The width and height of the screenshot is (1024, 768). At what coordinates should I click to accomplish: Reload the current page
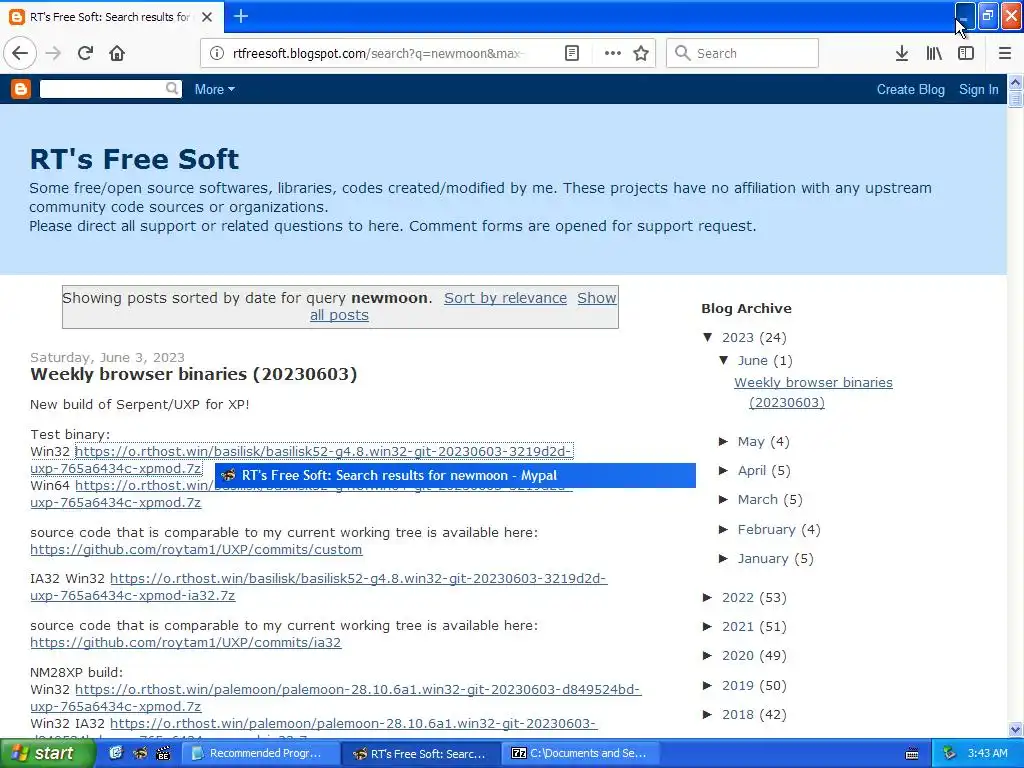coord(85,53)
